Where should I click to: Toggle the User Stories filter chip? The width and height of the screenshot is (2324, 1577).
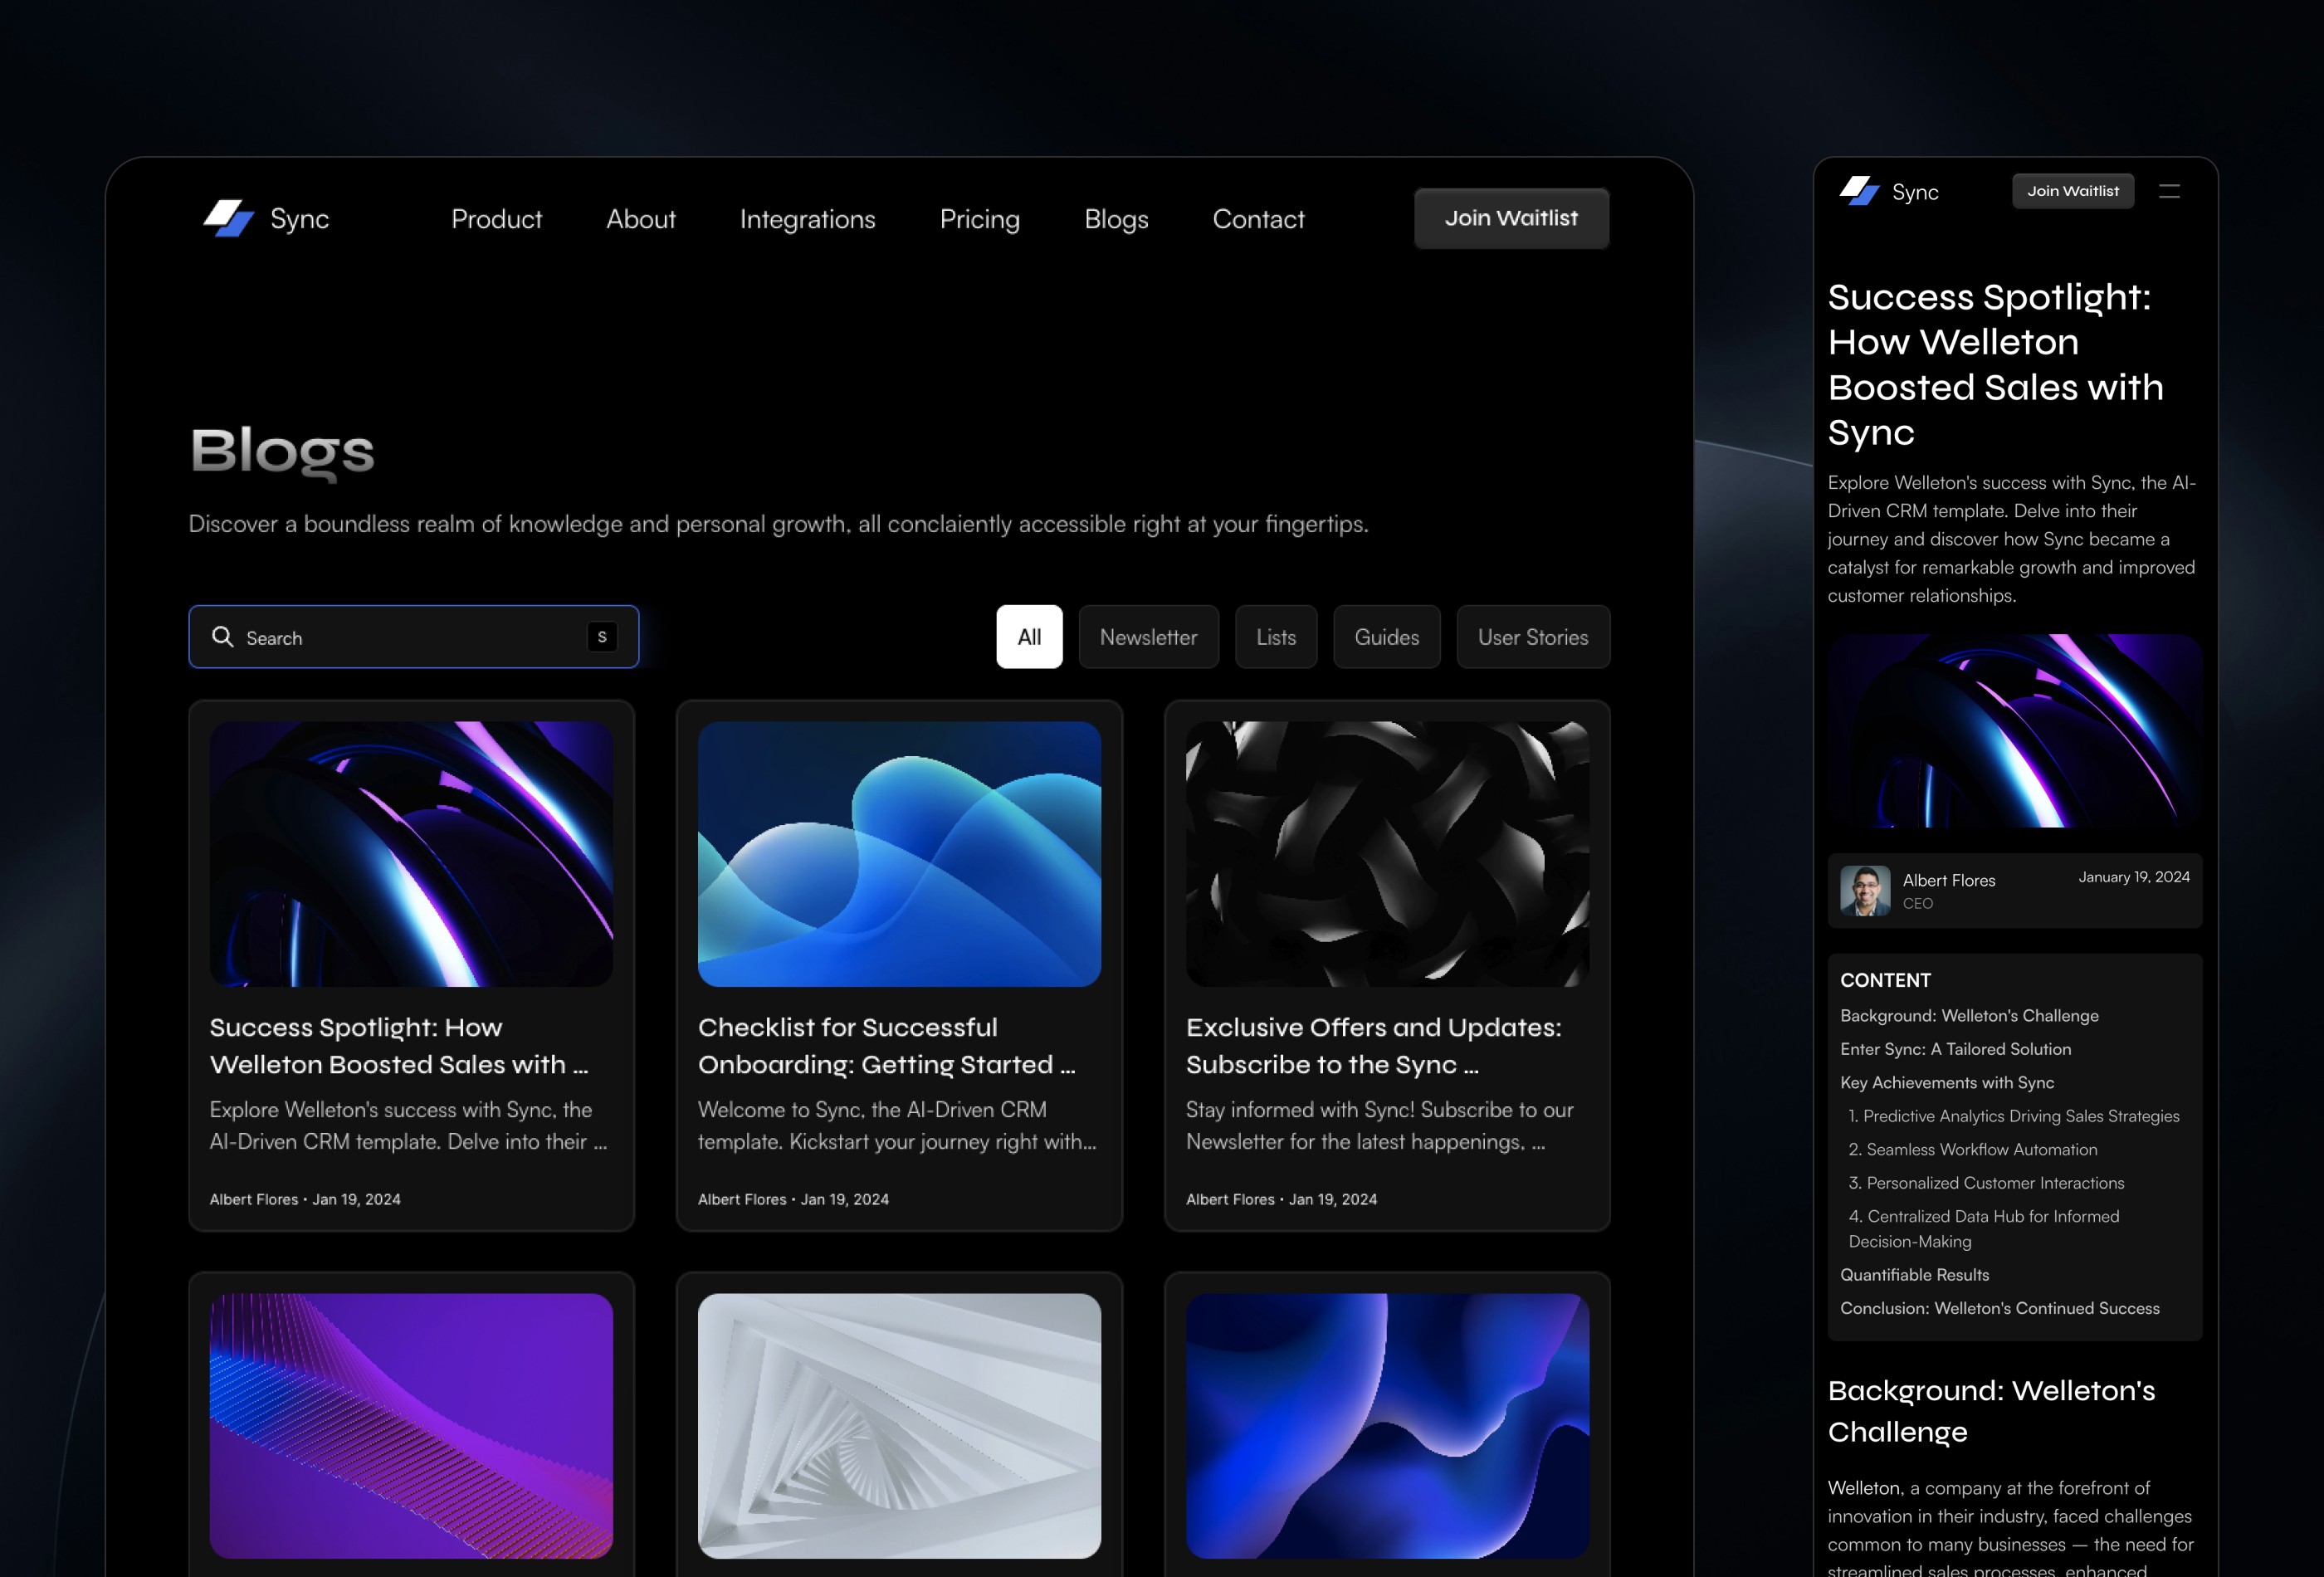point(1533,637)
